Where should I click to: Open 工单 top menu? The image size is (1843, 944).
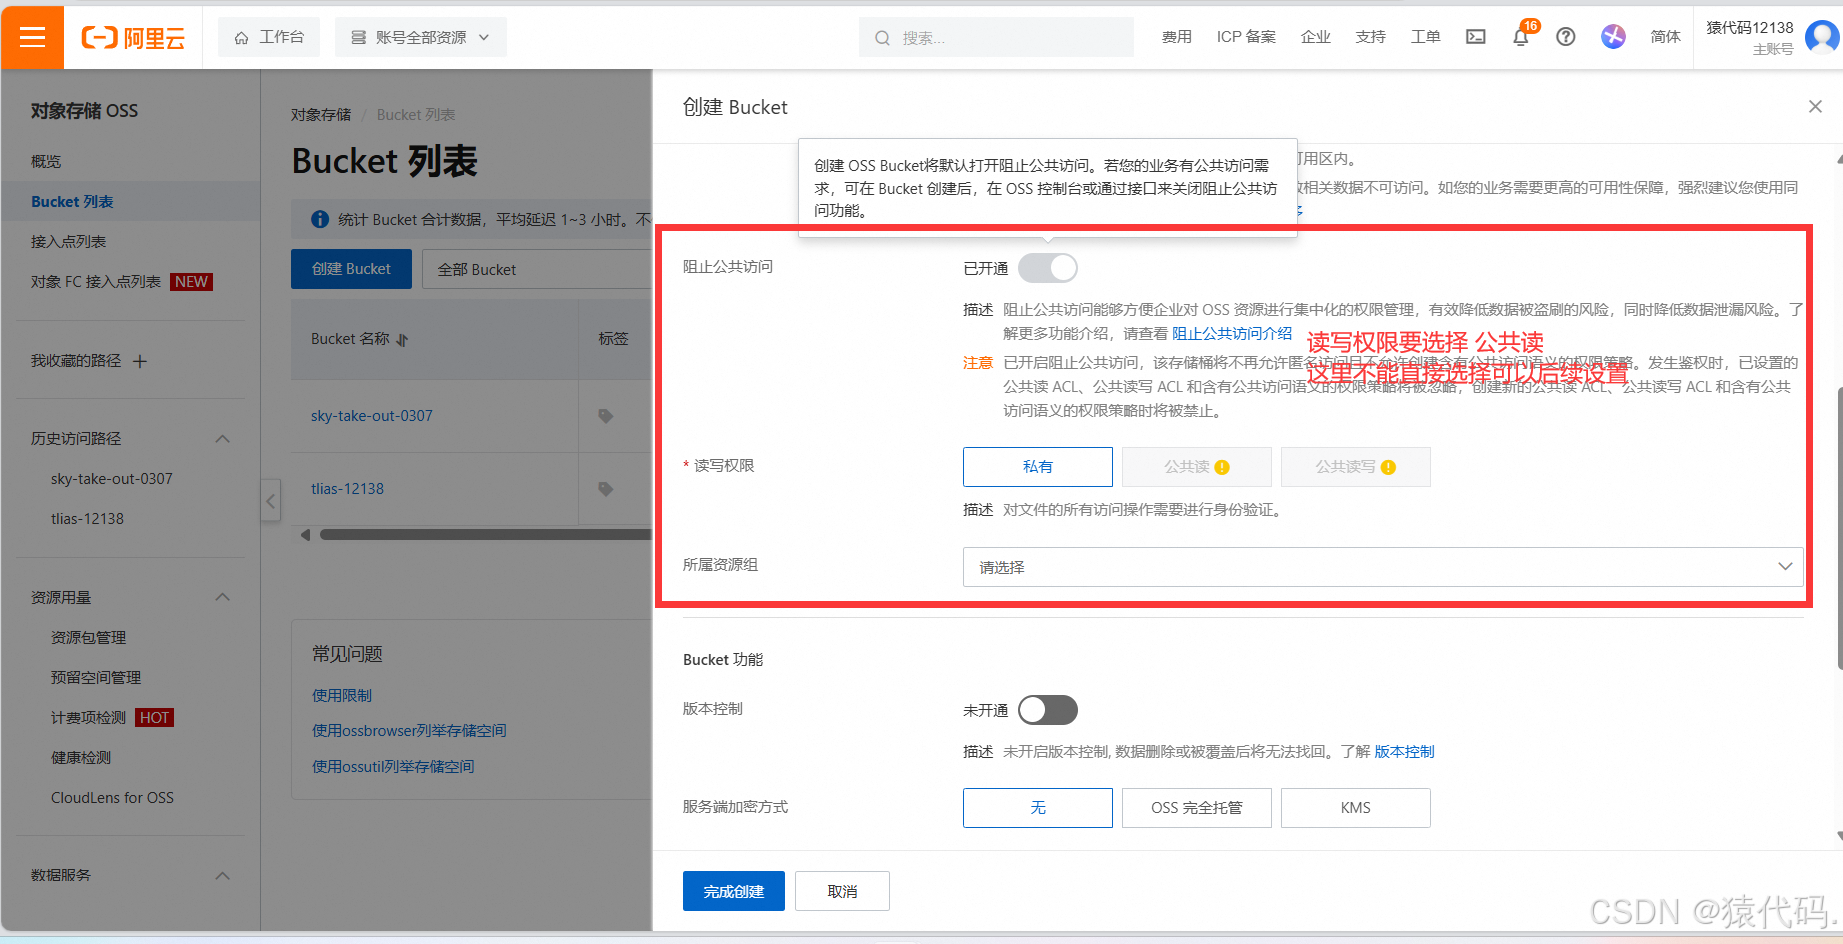1425,37
